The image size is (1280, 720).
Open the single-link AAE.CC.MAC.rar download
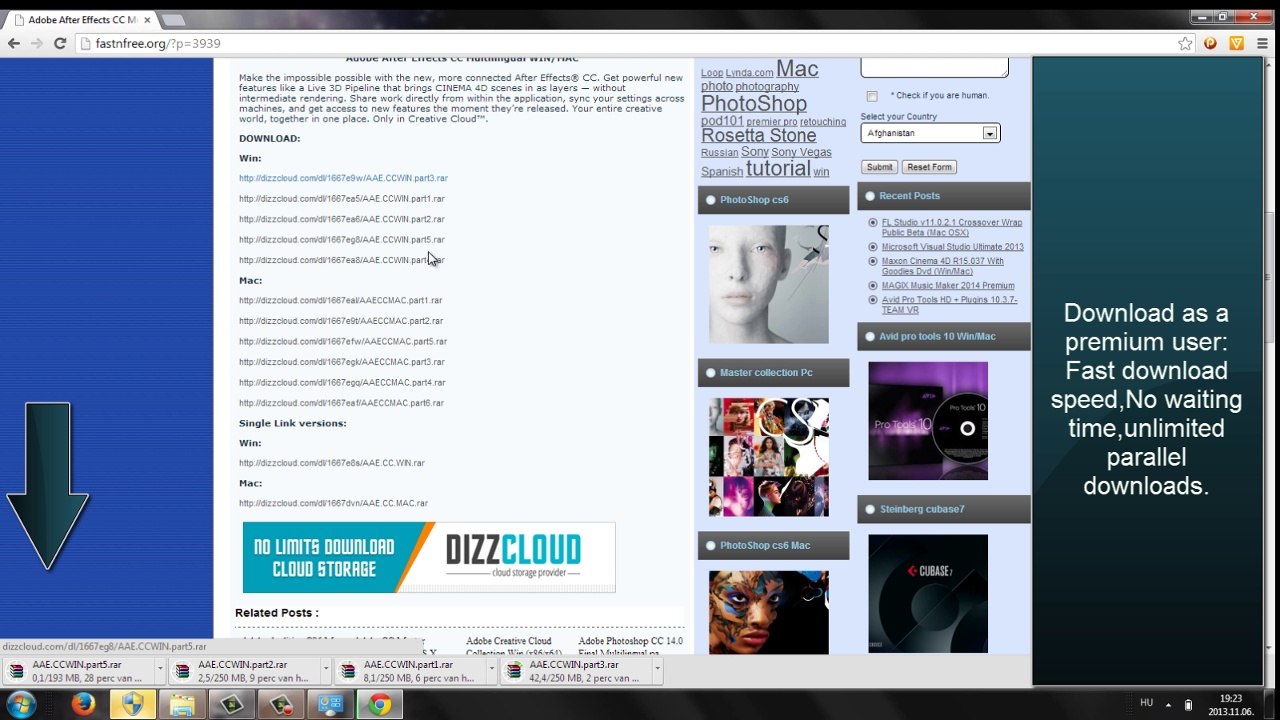coord(333,503)
